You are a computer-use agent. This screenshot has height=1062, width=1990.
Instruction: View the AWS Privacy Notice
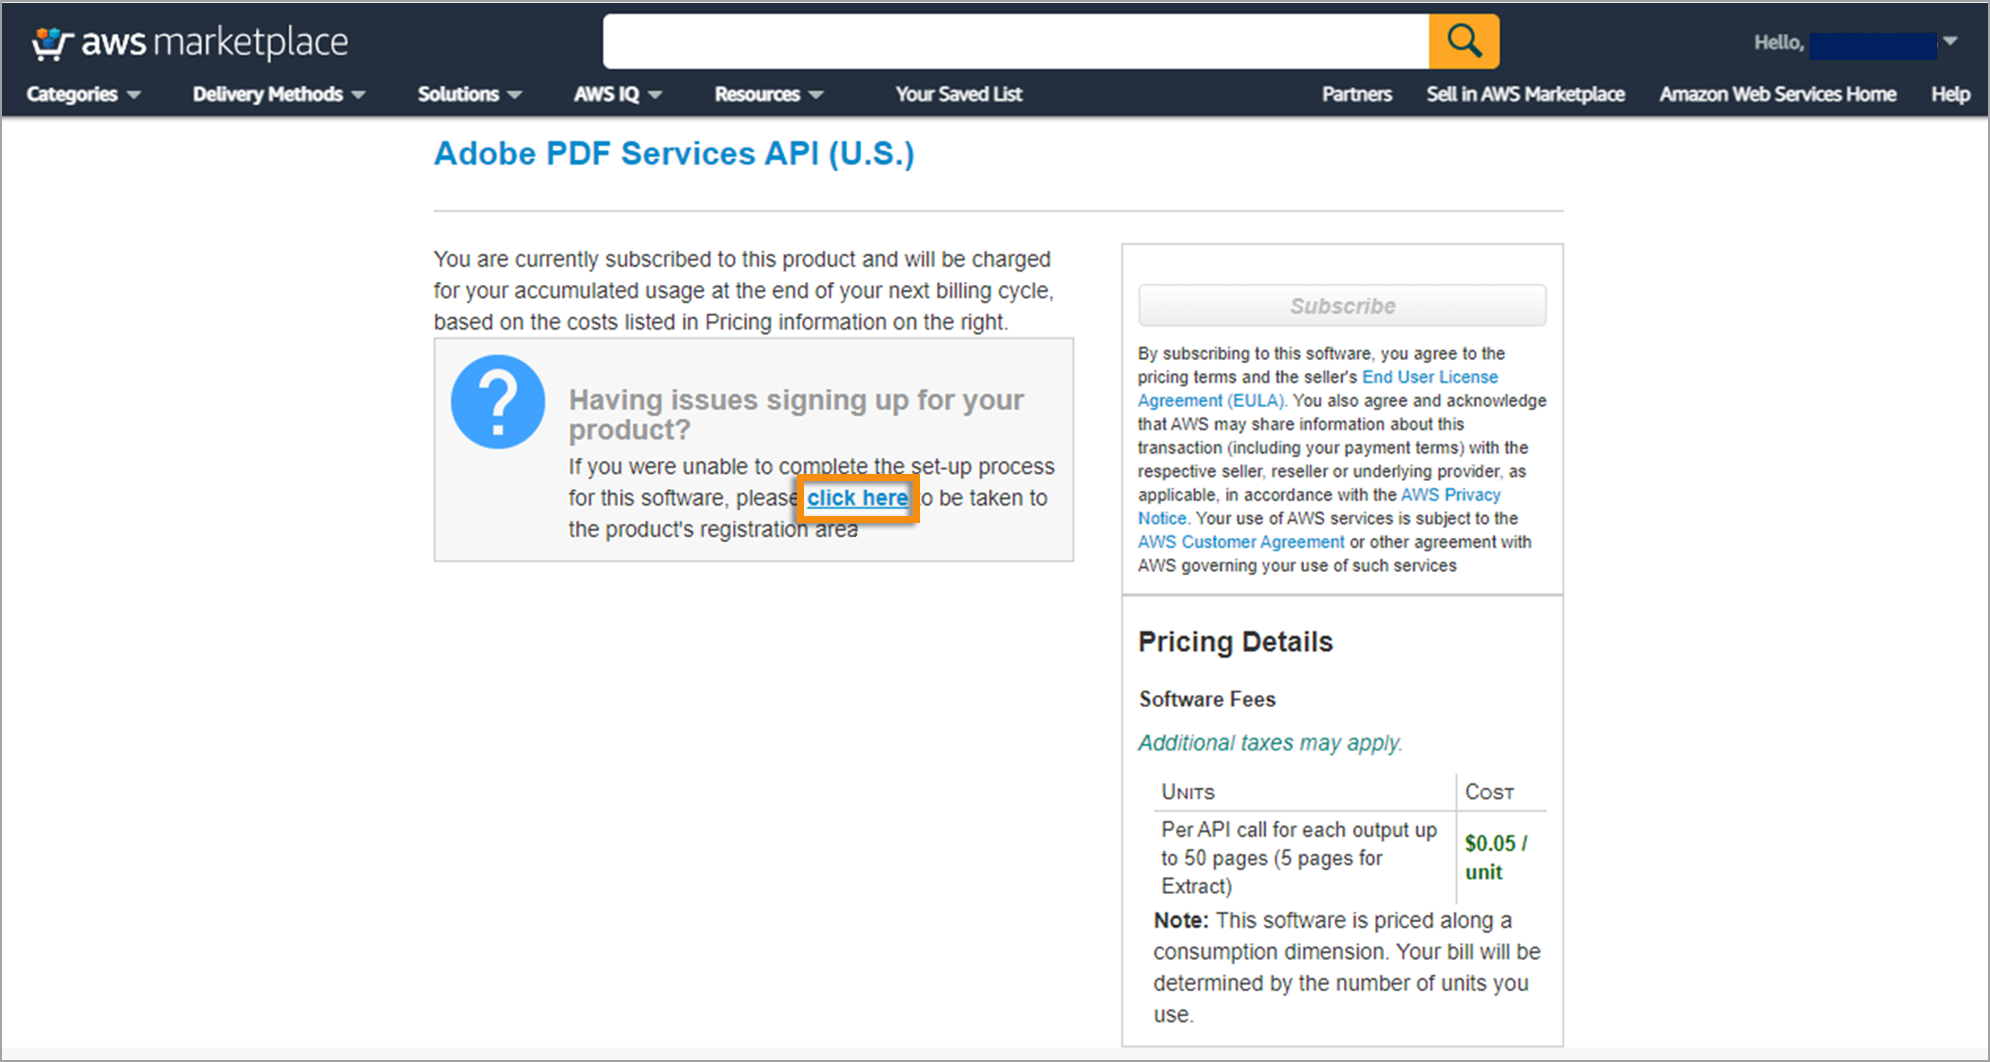(1450, 494)
